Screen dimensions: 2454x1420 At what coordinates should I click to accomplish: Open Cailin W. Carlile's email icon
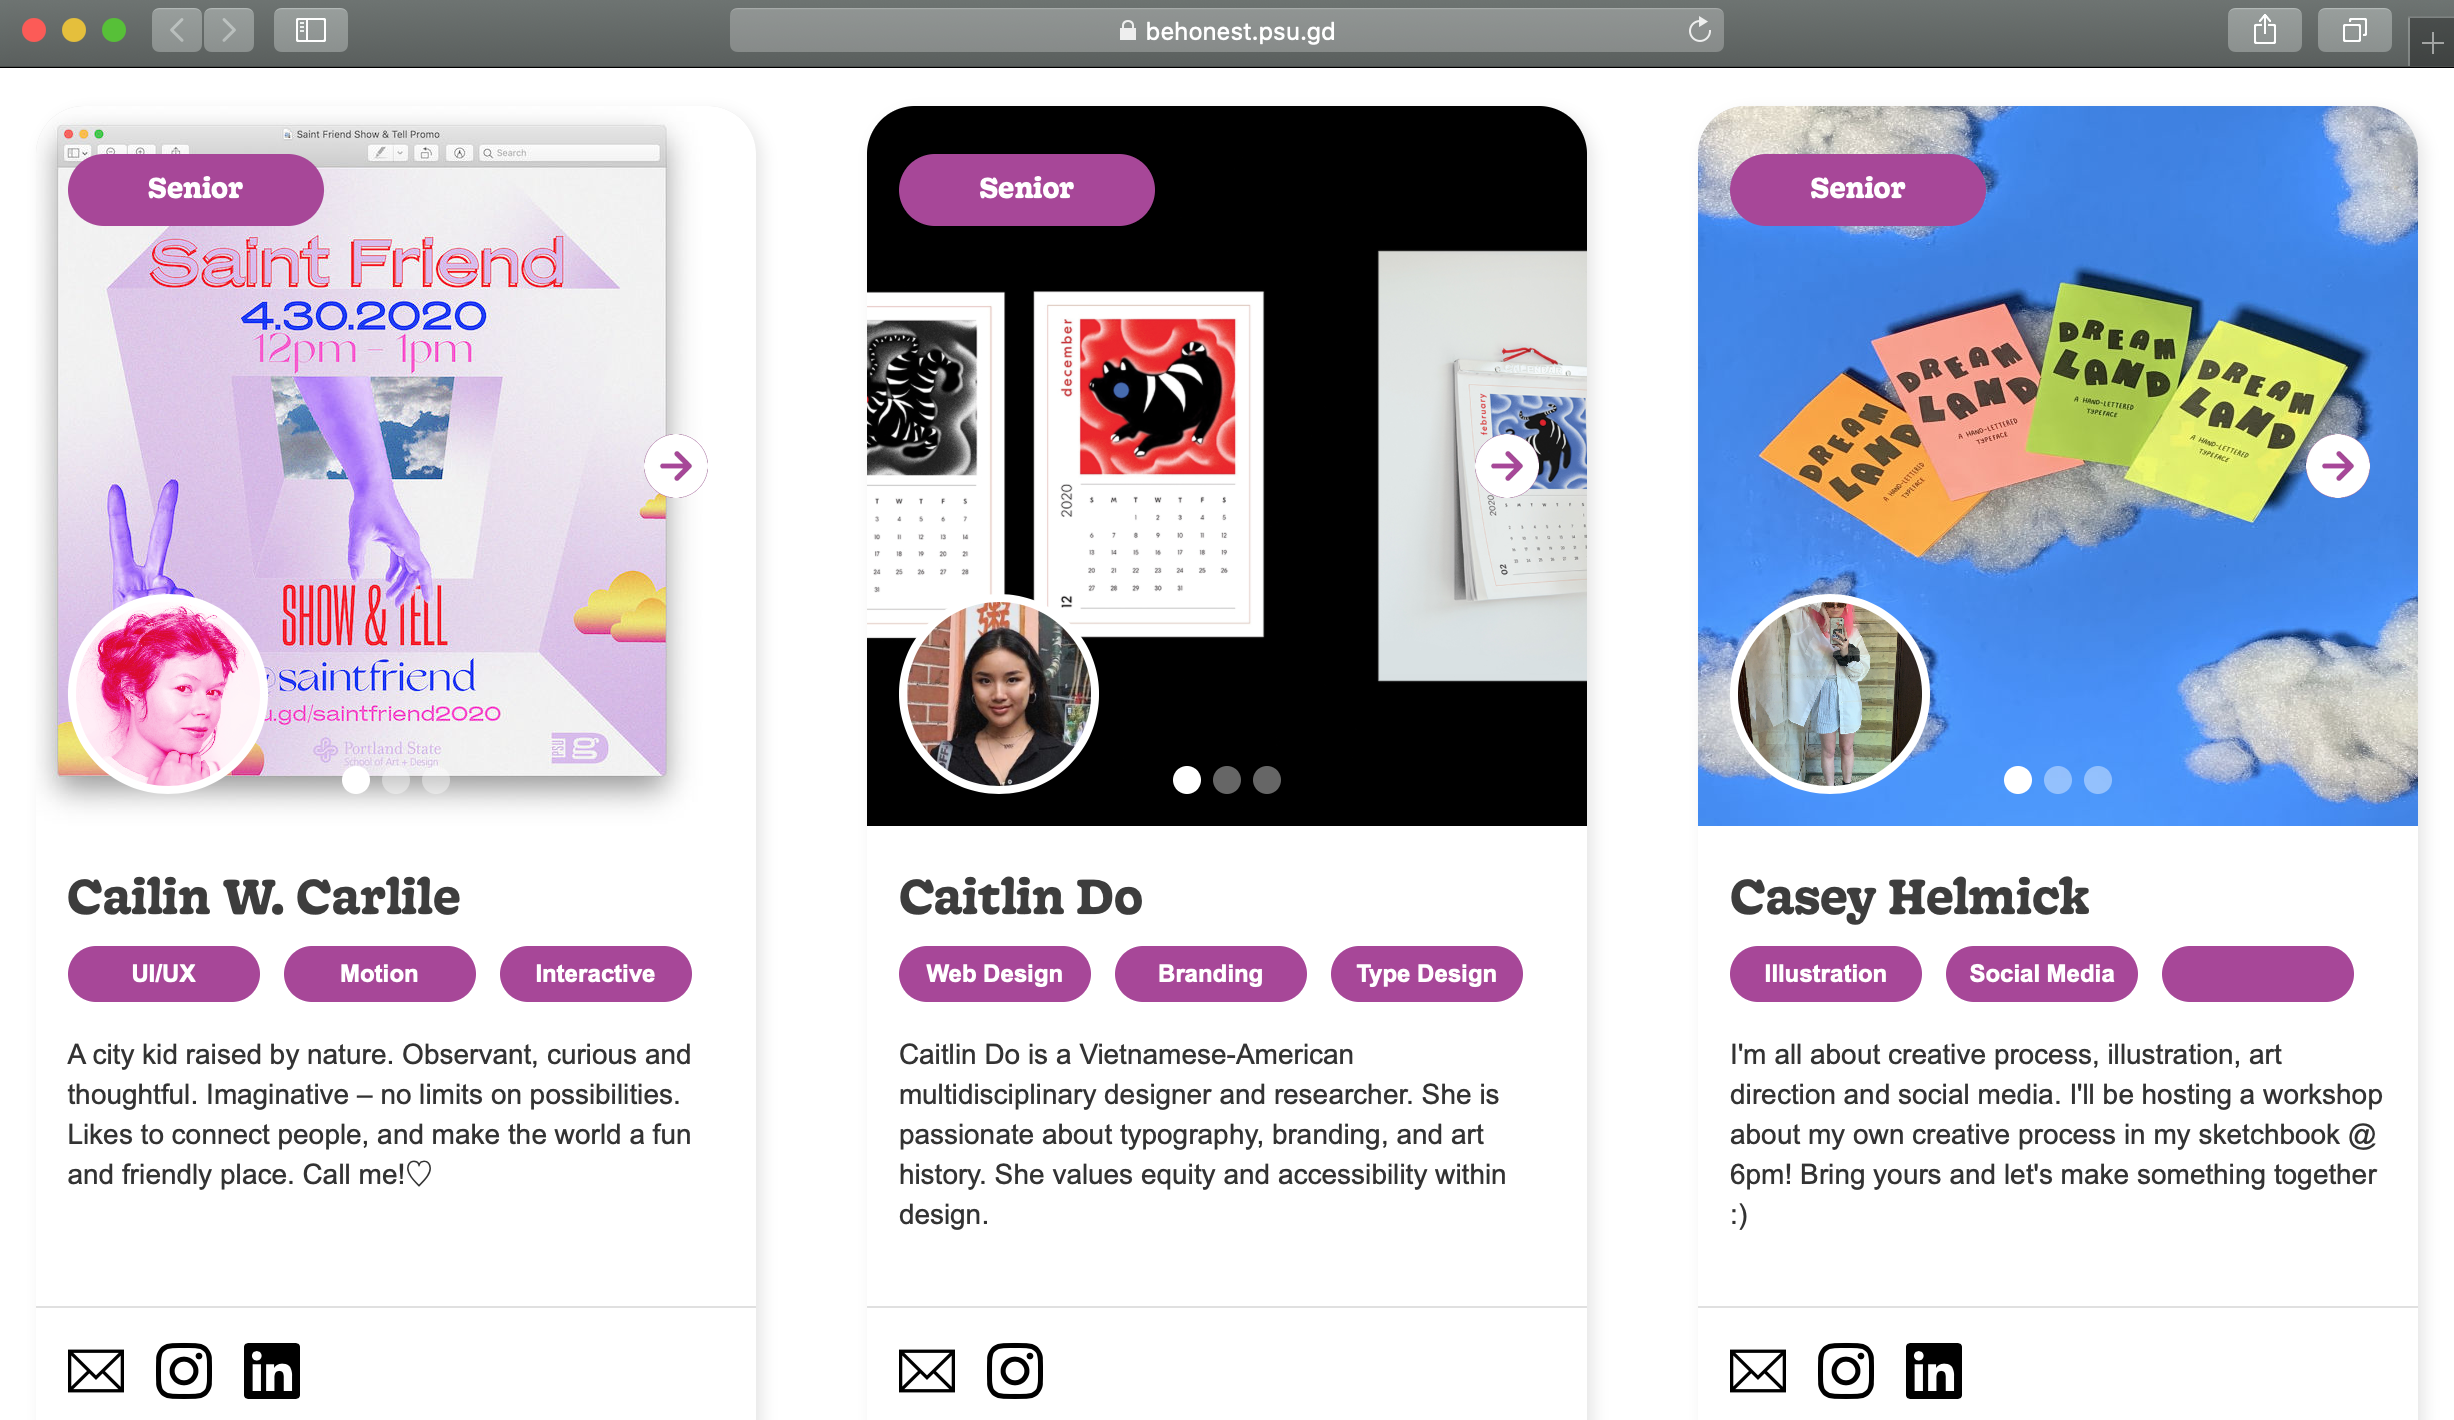(x=96, y=1371)
